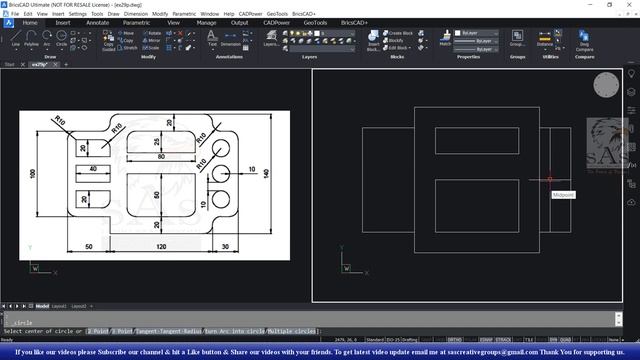The height and width of the screenshot is (360, 640).
Task: Toggle QUAD in status bar
Action: click(566, 340)
